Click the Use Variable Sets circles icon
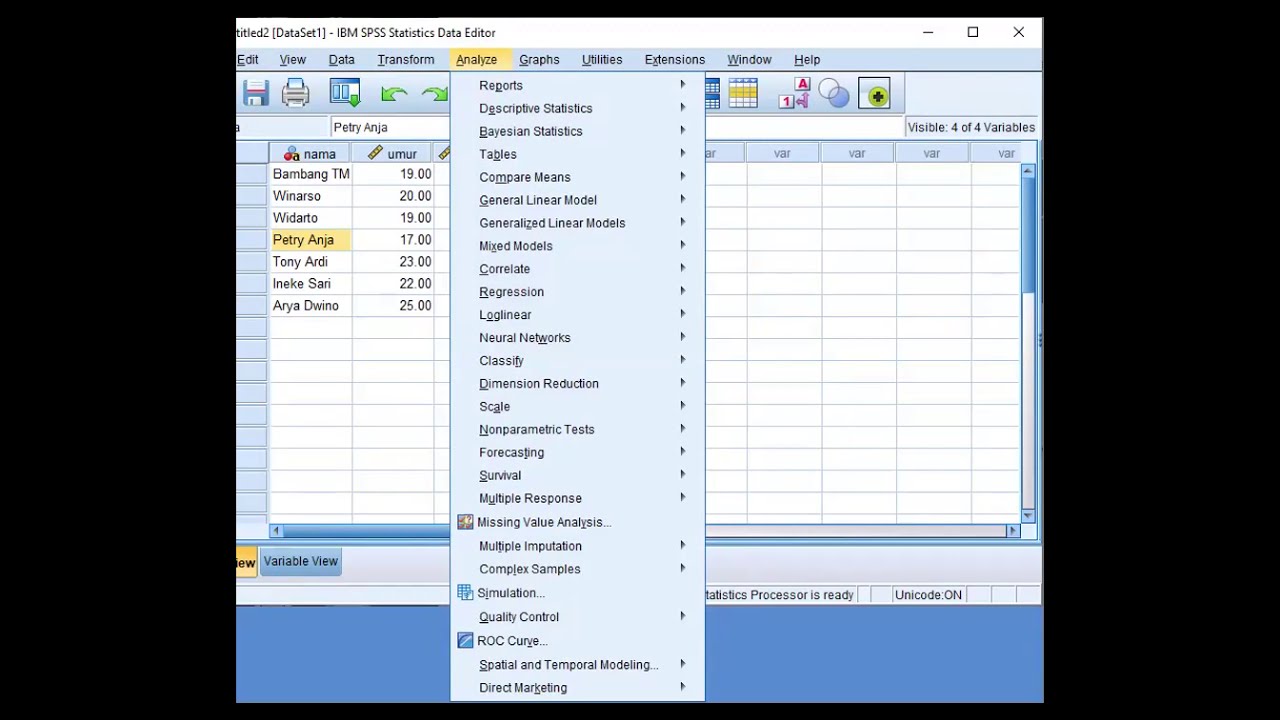Viewport: 1280px width, 720px height. tap(834, 94)
